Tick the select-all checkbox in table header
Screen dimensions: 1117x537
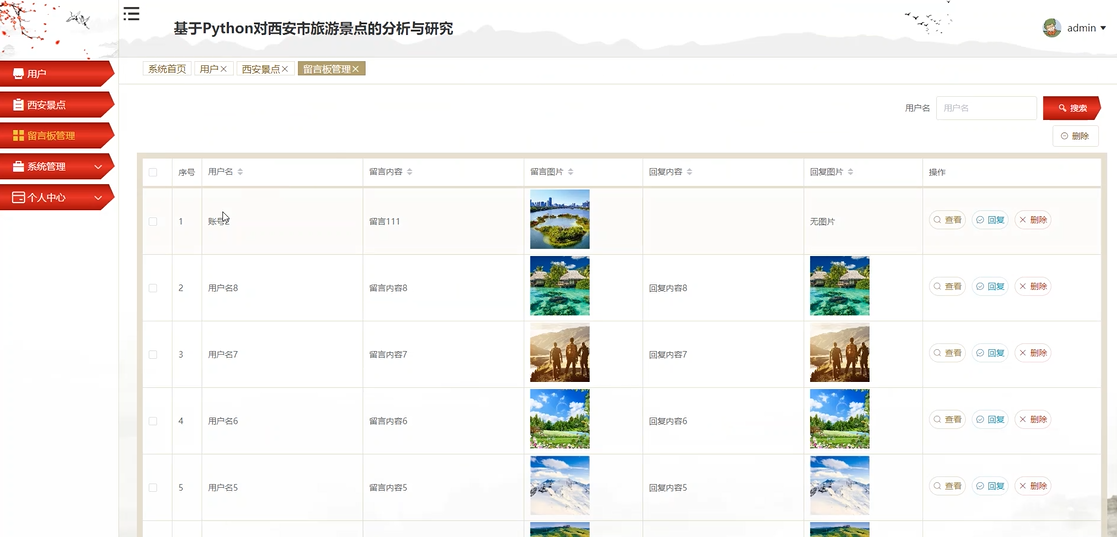(x=152, y=172)
